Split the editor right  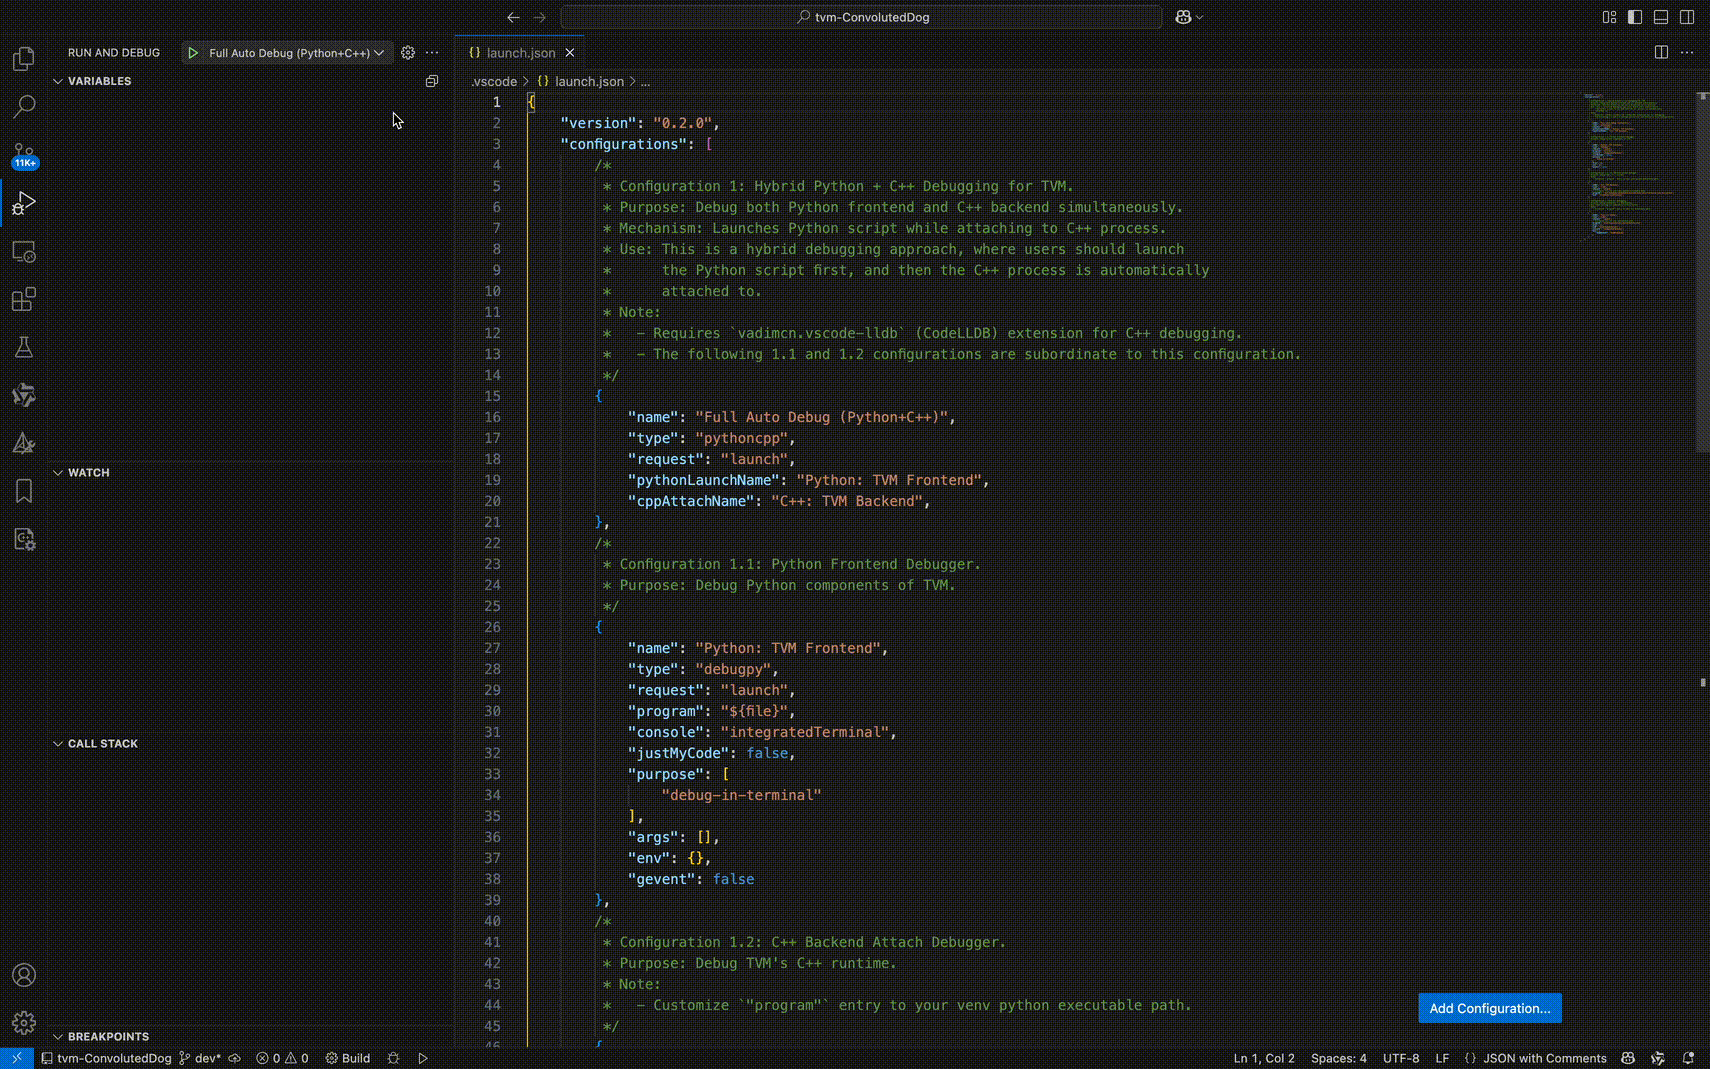[1661, 52]
